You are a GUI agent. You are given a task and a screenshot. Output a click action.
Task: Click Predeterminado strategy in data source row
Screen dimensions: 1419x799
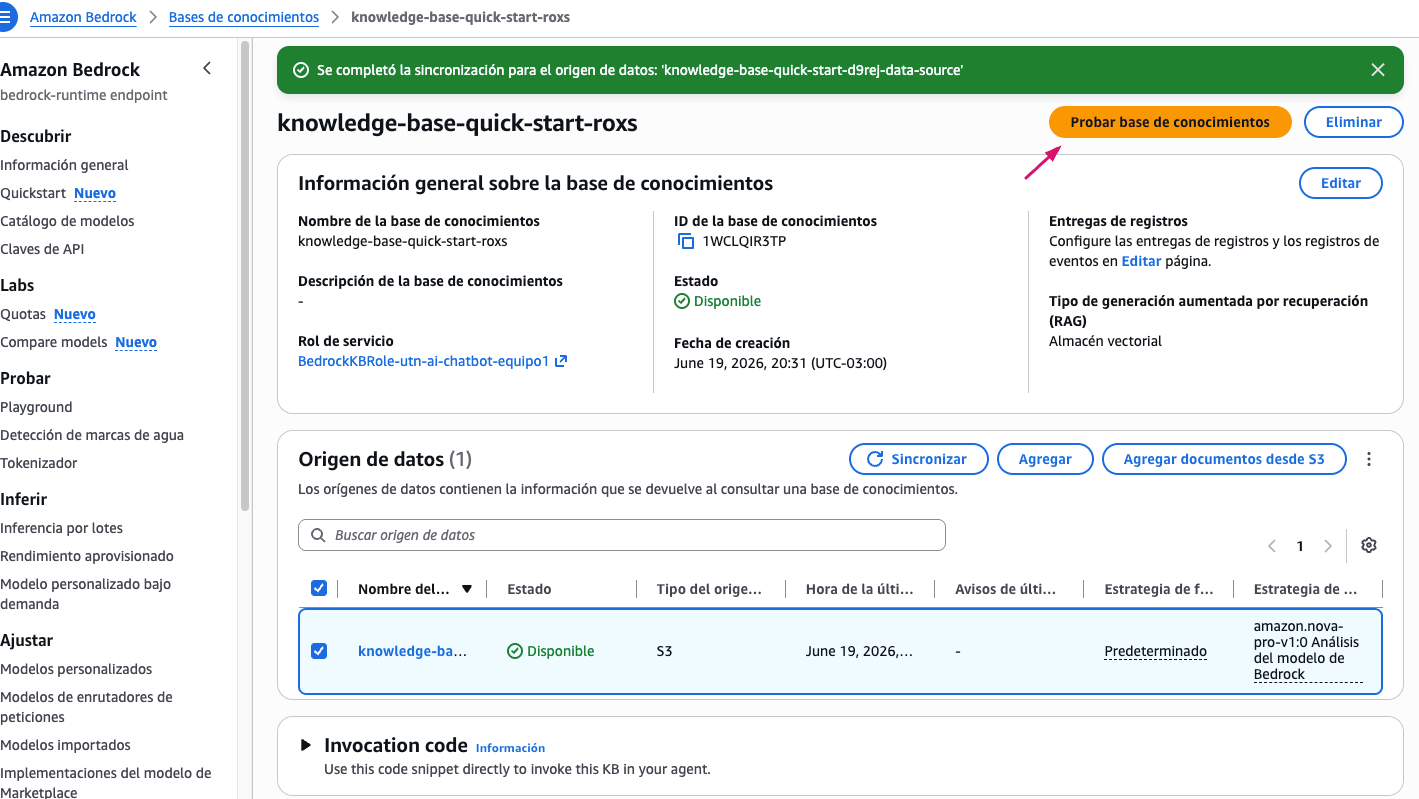pos(1155,651)
